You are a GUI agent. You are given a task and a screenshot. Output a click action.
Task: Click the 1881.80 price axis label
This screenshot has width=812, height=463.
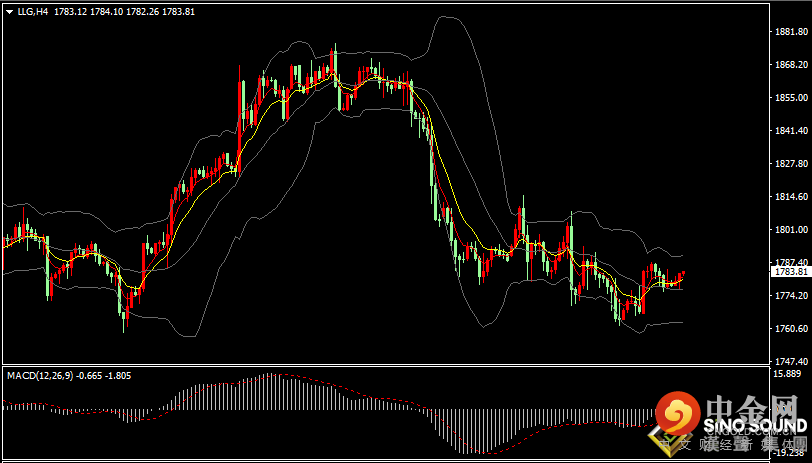791,32
